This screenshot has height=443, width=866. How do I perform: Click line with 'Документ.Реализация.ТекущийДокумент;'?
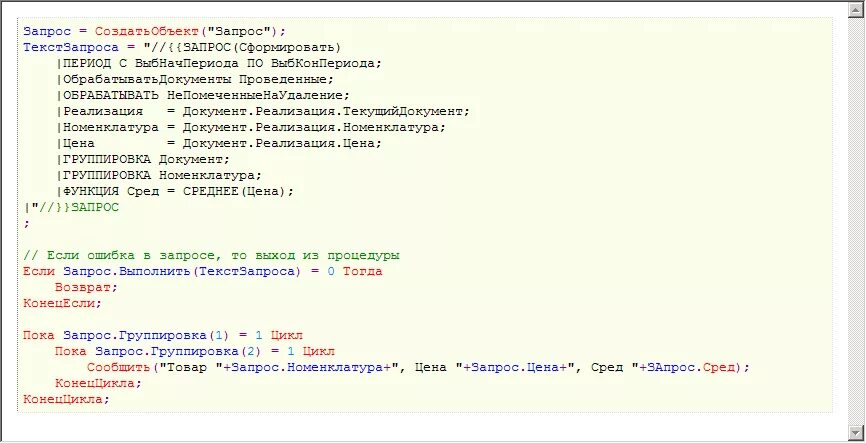point(263,111)
